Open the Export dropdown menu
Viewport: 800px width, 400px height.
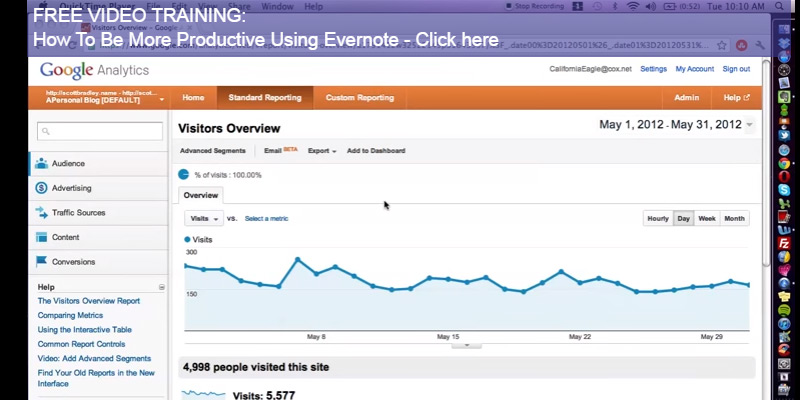pyautogui.click(x=322, y=151)
